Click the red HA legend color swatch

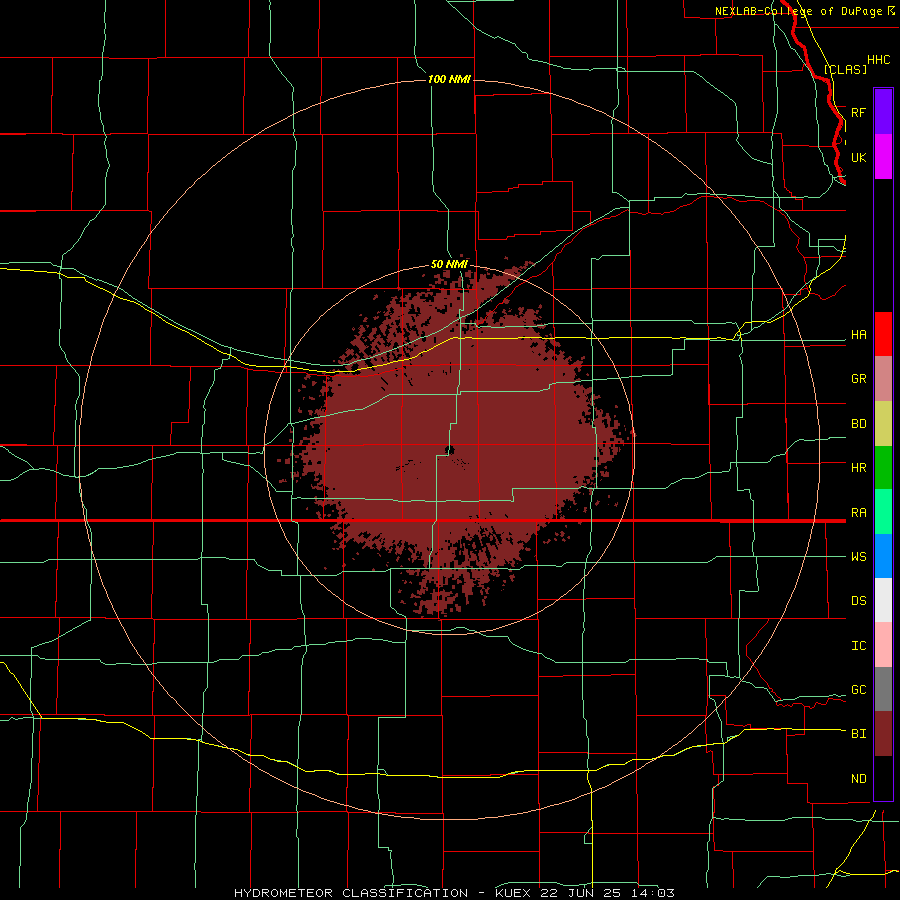tap(883, 334)
